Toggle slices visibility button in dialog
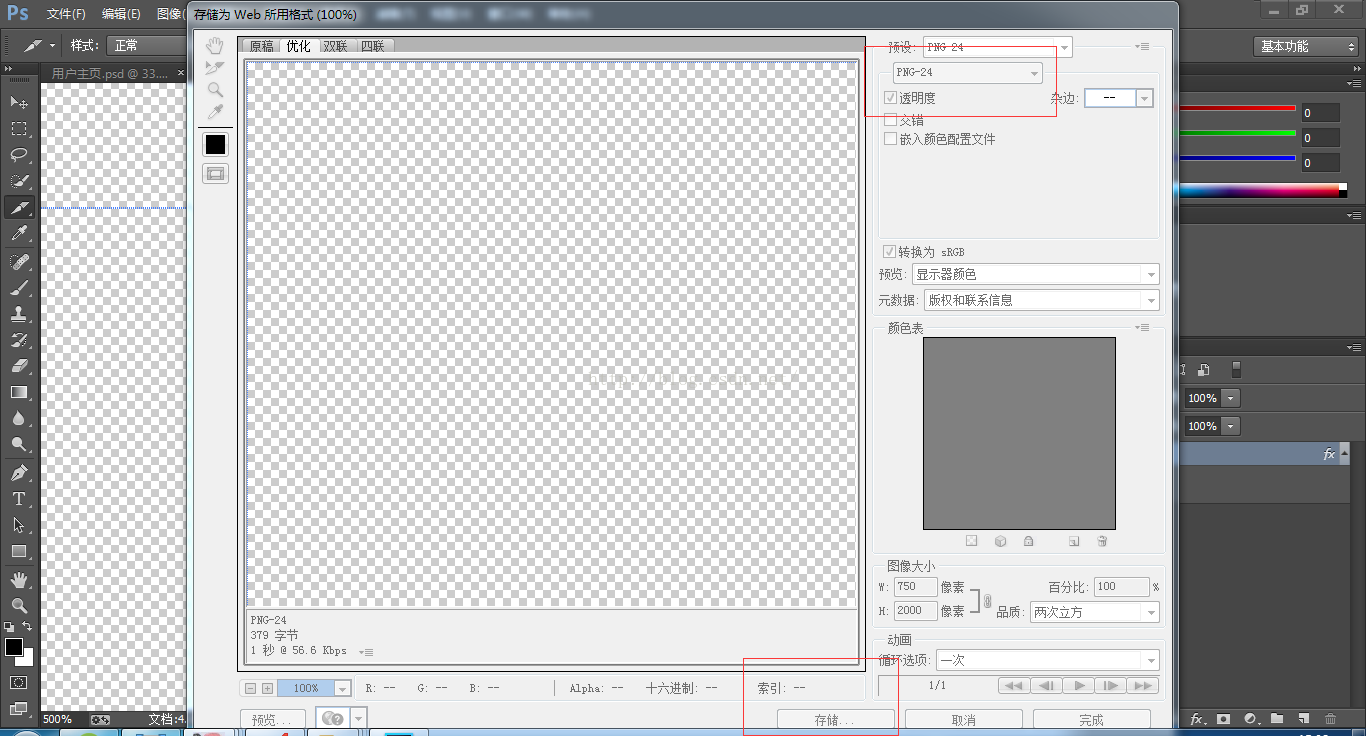This screenshot has width=1366, height=736. [x=215, y=173]
